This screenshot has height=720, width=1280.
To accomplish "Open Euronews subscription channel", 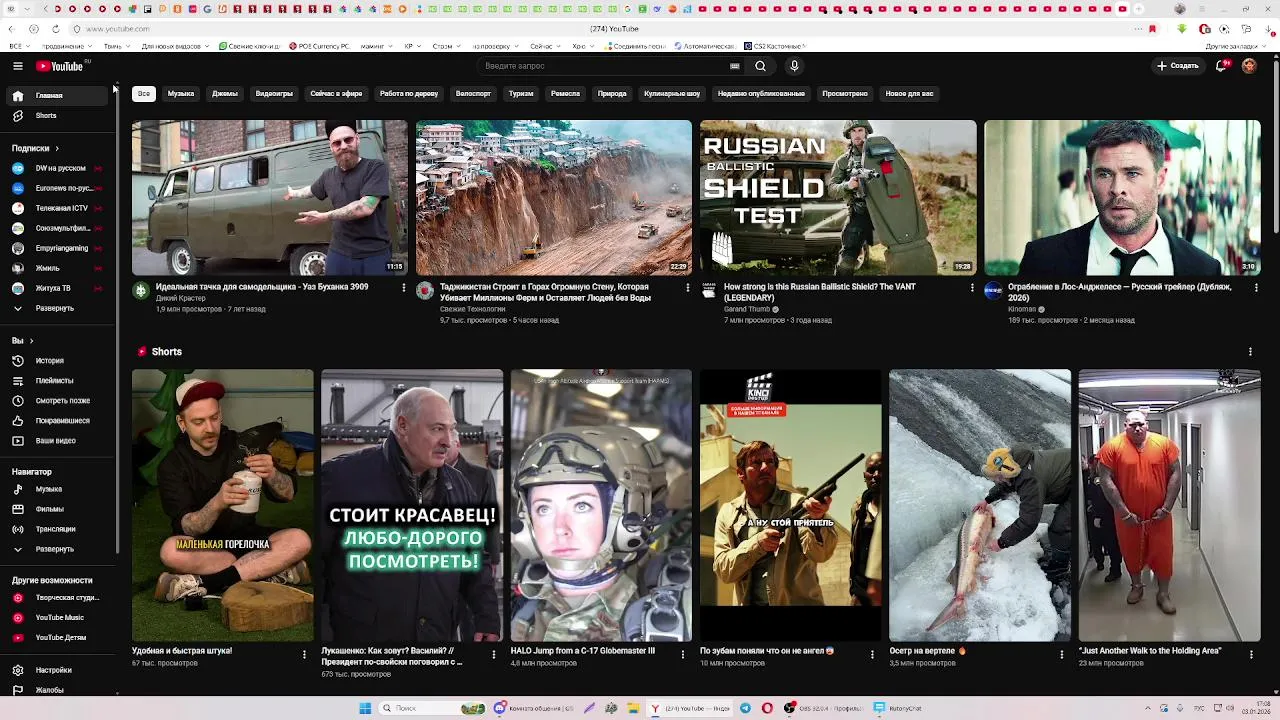I will click(x=58, y=188).
